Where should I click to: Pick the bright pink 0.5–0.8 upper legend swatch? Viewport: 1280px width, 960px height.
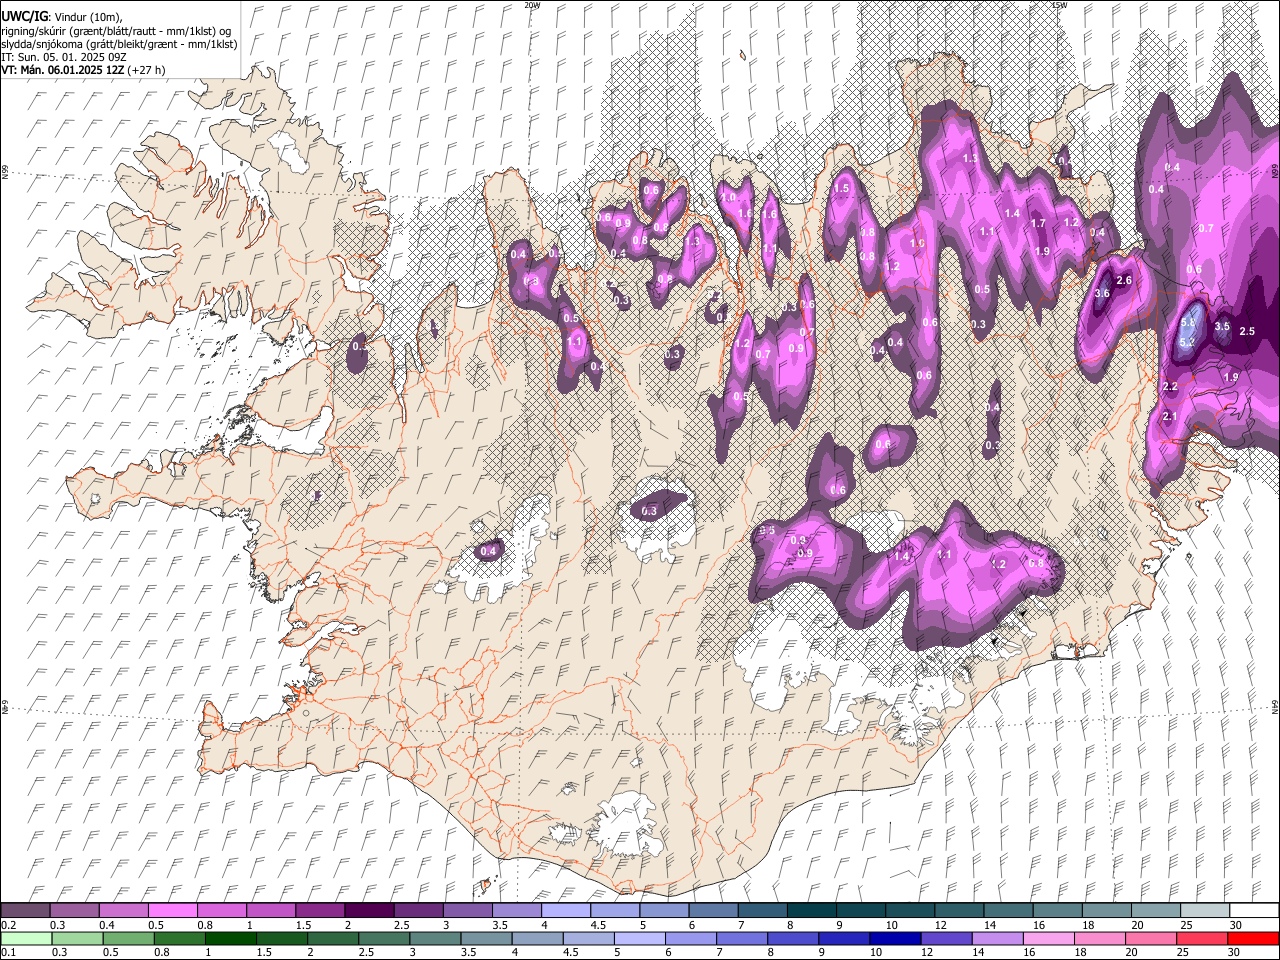[172, 910]
